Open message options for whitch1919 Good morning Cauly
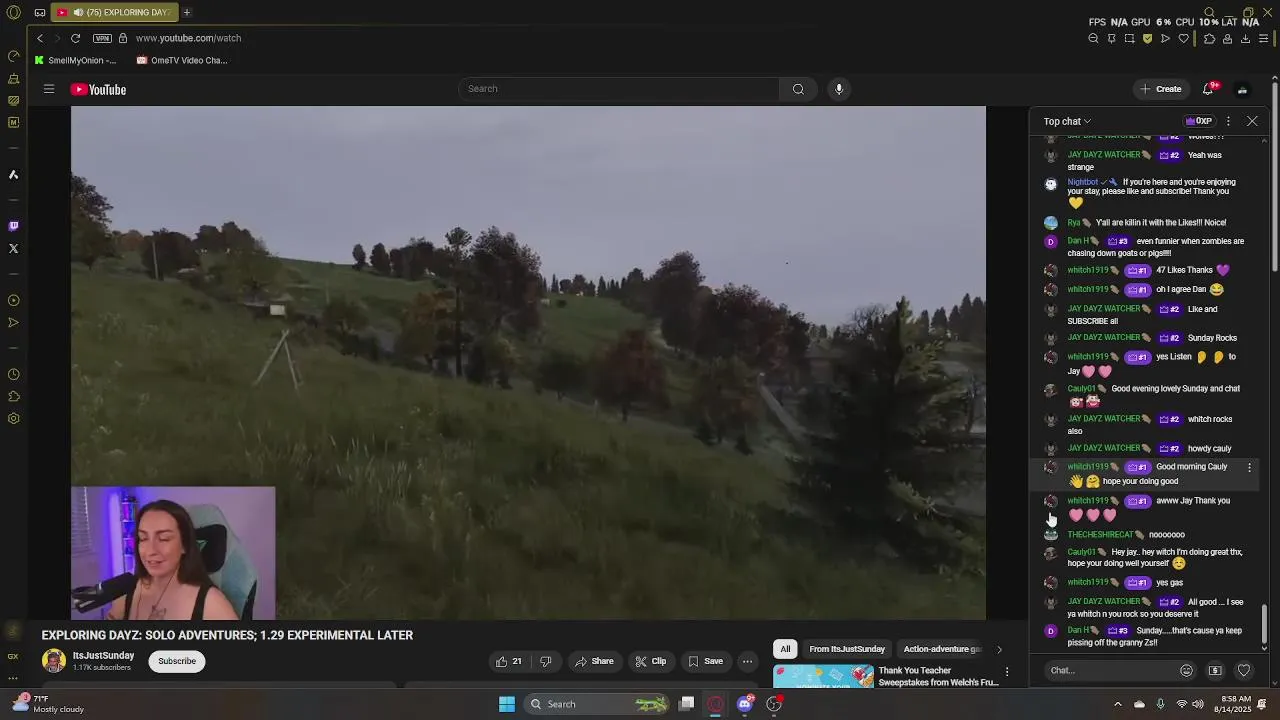The height and width of the screenshot is (720, 1280). pyautogui.click(x=1249, y=467)
